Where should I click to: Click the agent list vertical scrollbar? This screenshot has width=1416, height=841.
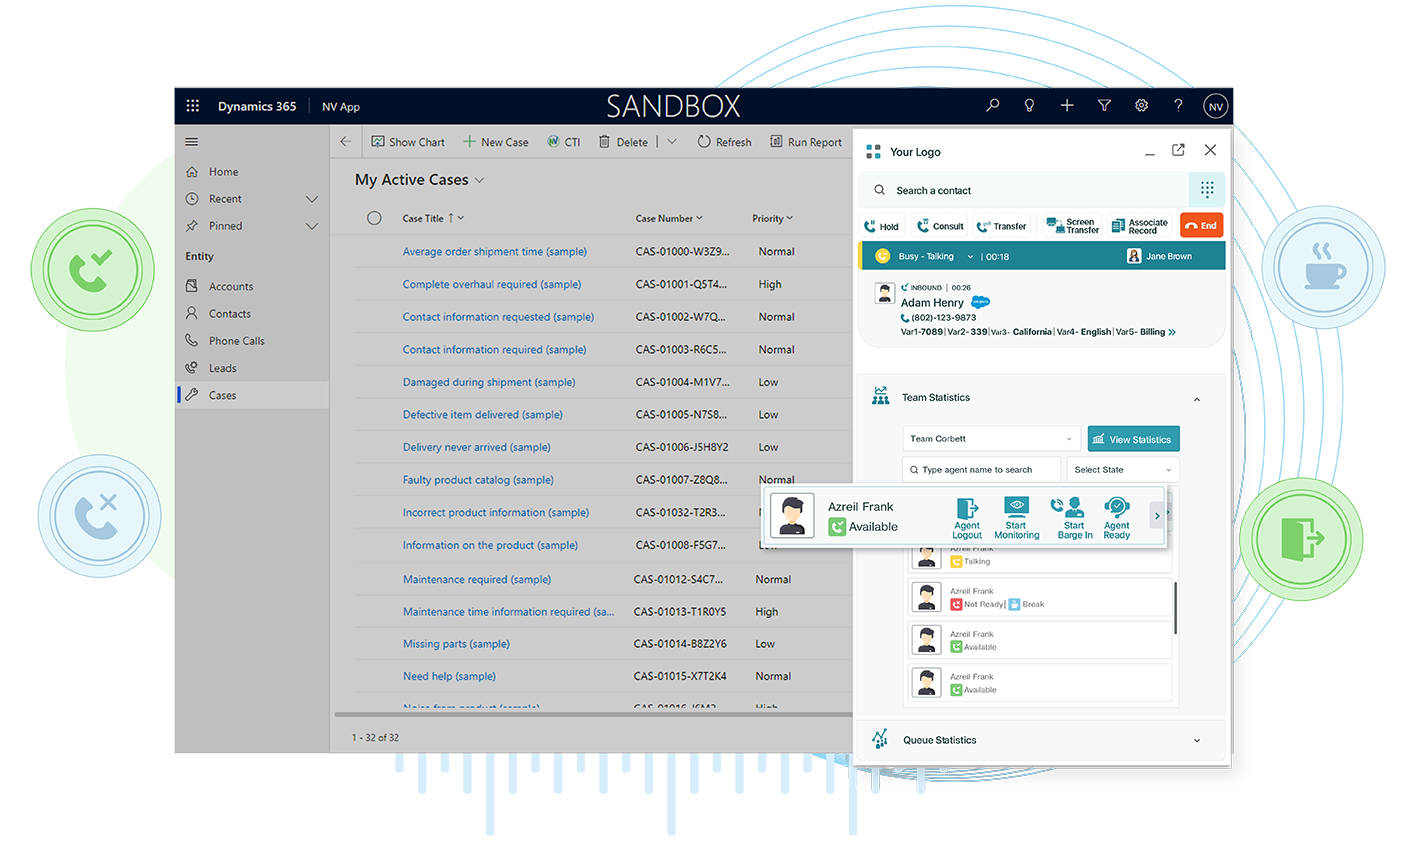point(1176,608)
